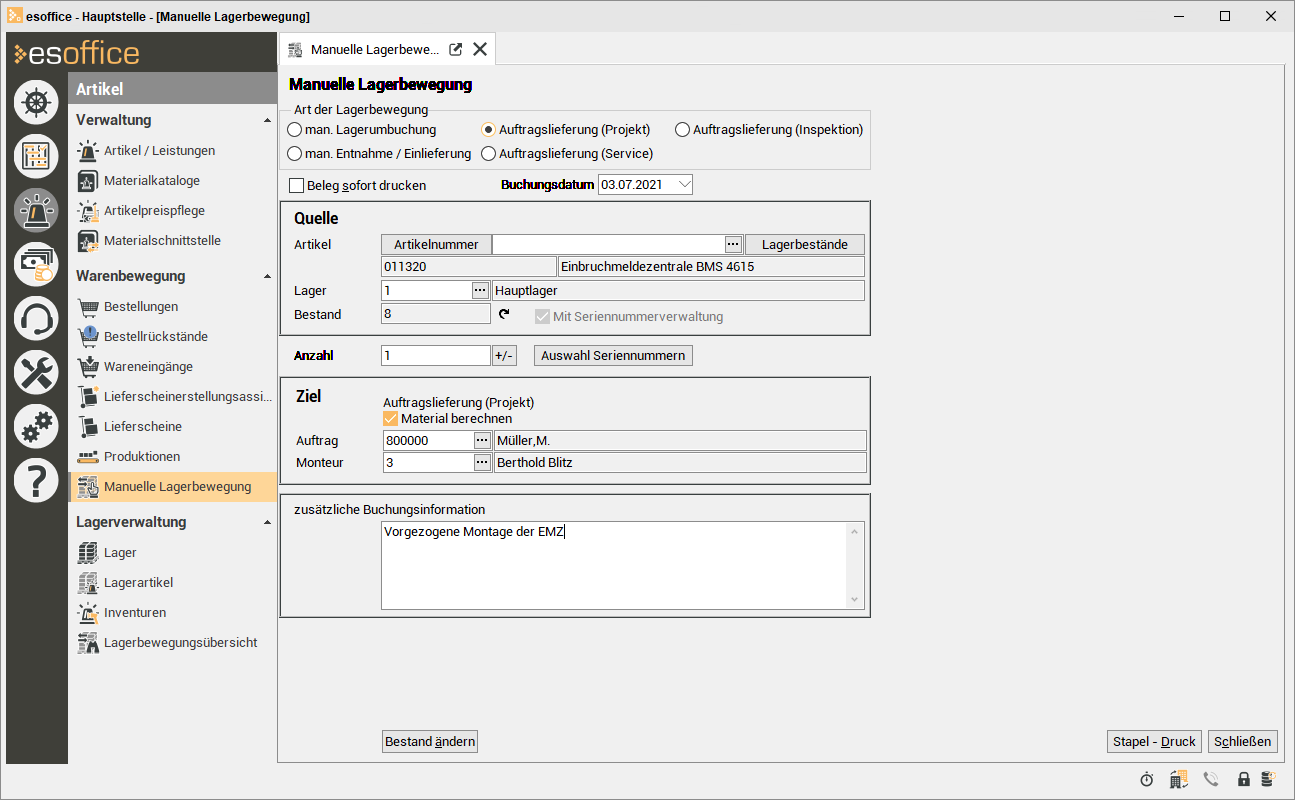Click the icon beside Wareneingänge
The height and width of the screenshot is (800, 1295).
point(87,367)
